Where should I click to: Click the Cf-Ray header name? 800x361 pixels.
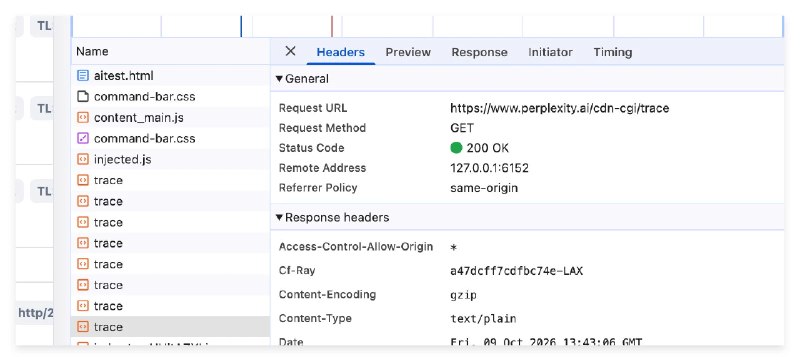[296, 271]
